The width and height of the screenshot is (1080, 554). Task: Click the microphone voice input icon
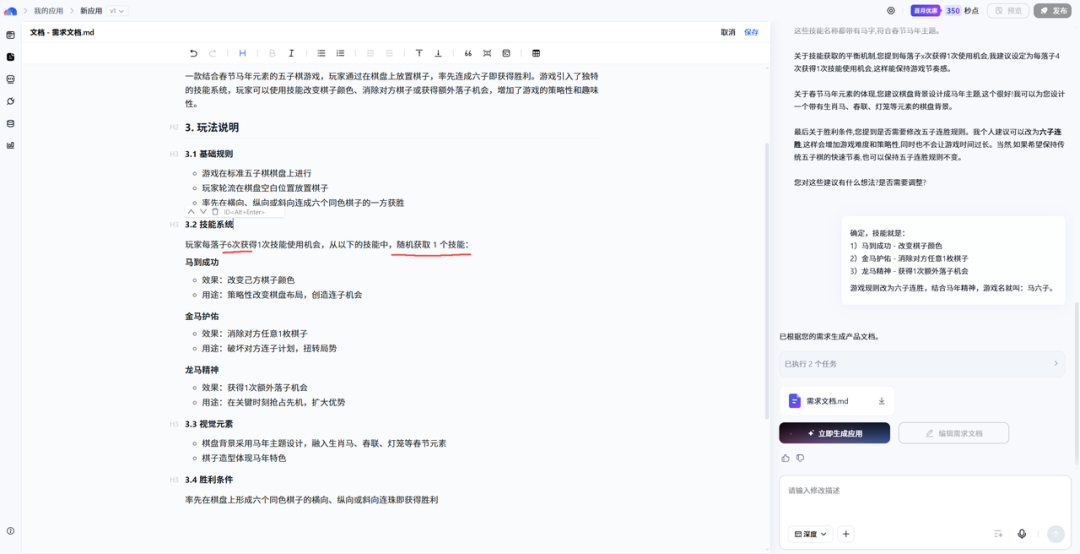(1022, 533)
